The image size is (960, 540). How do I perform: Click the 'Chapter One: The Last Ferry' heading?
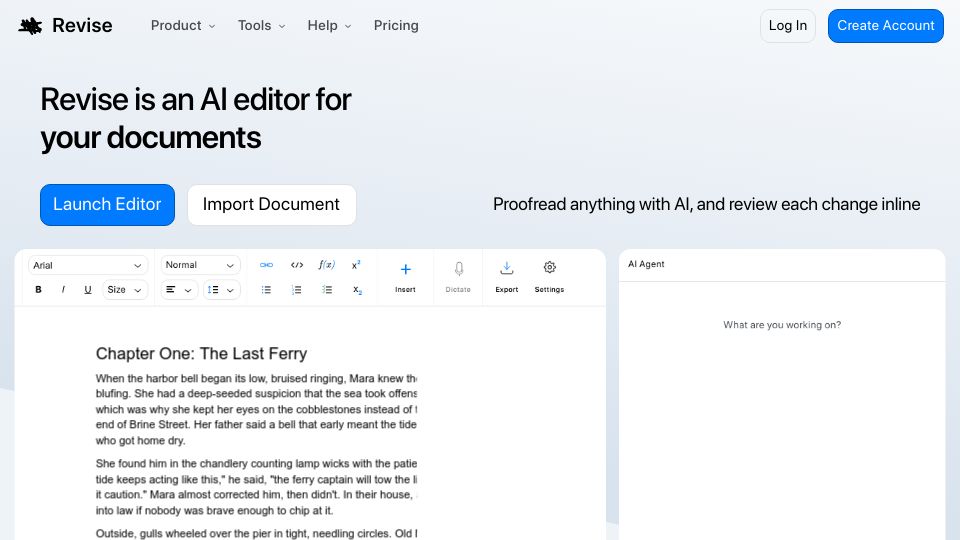click(x=201, y=353)
